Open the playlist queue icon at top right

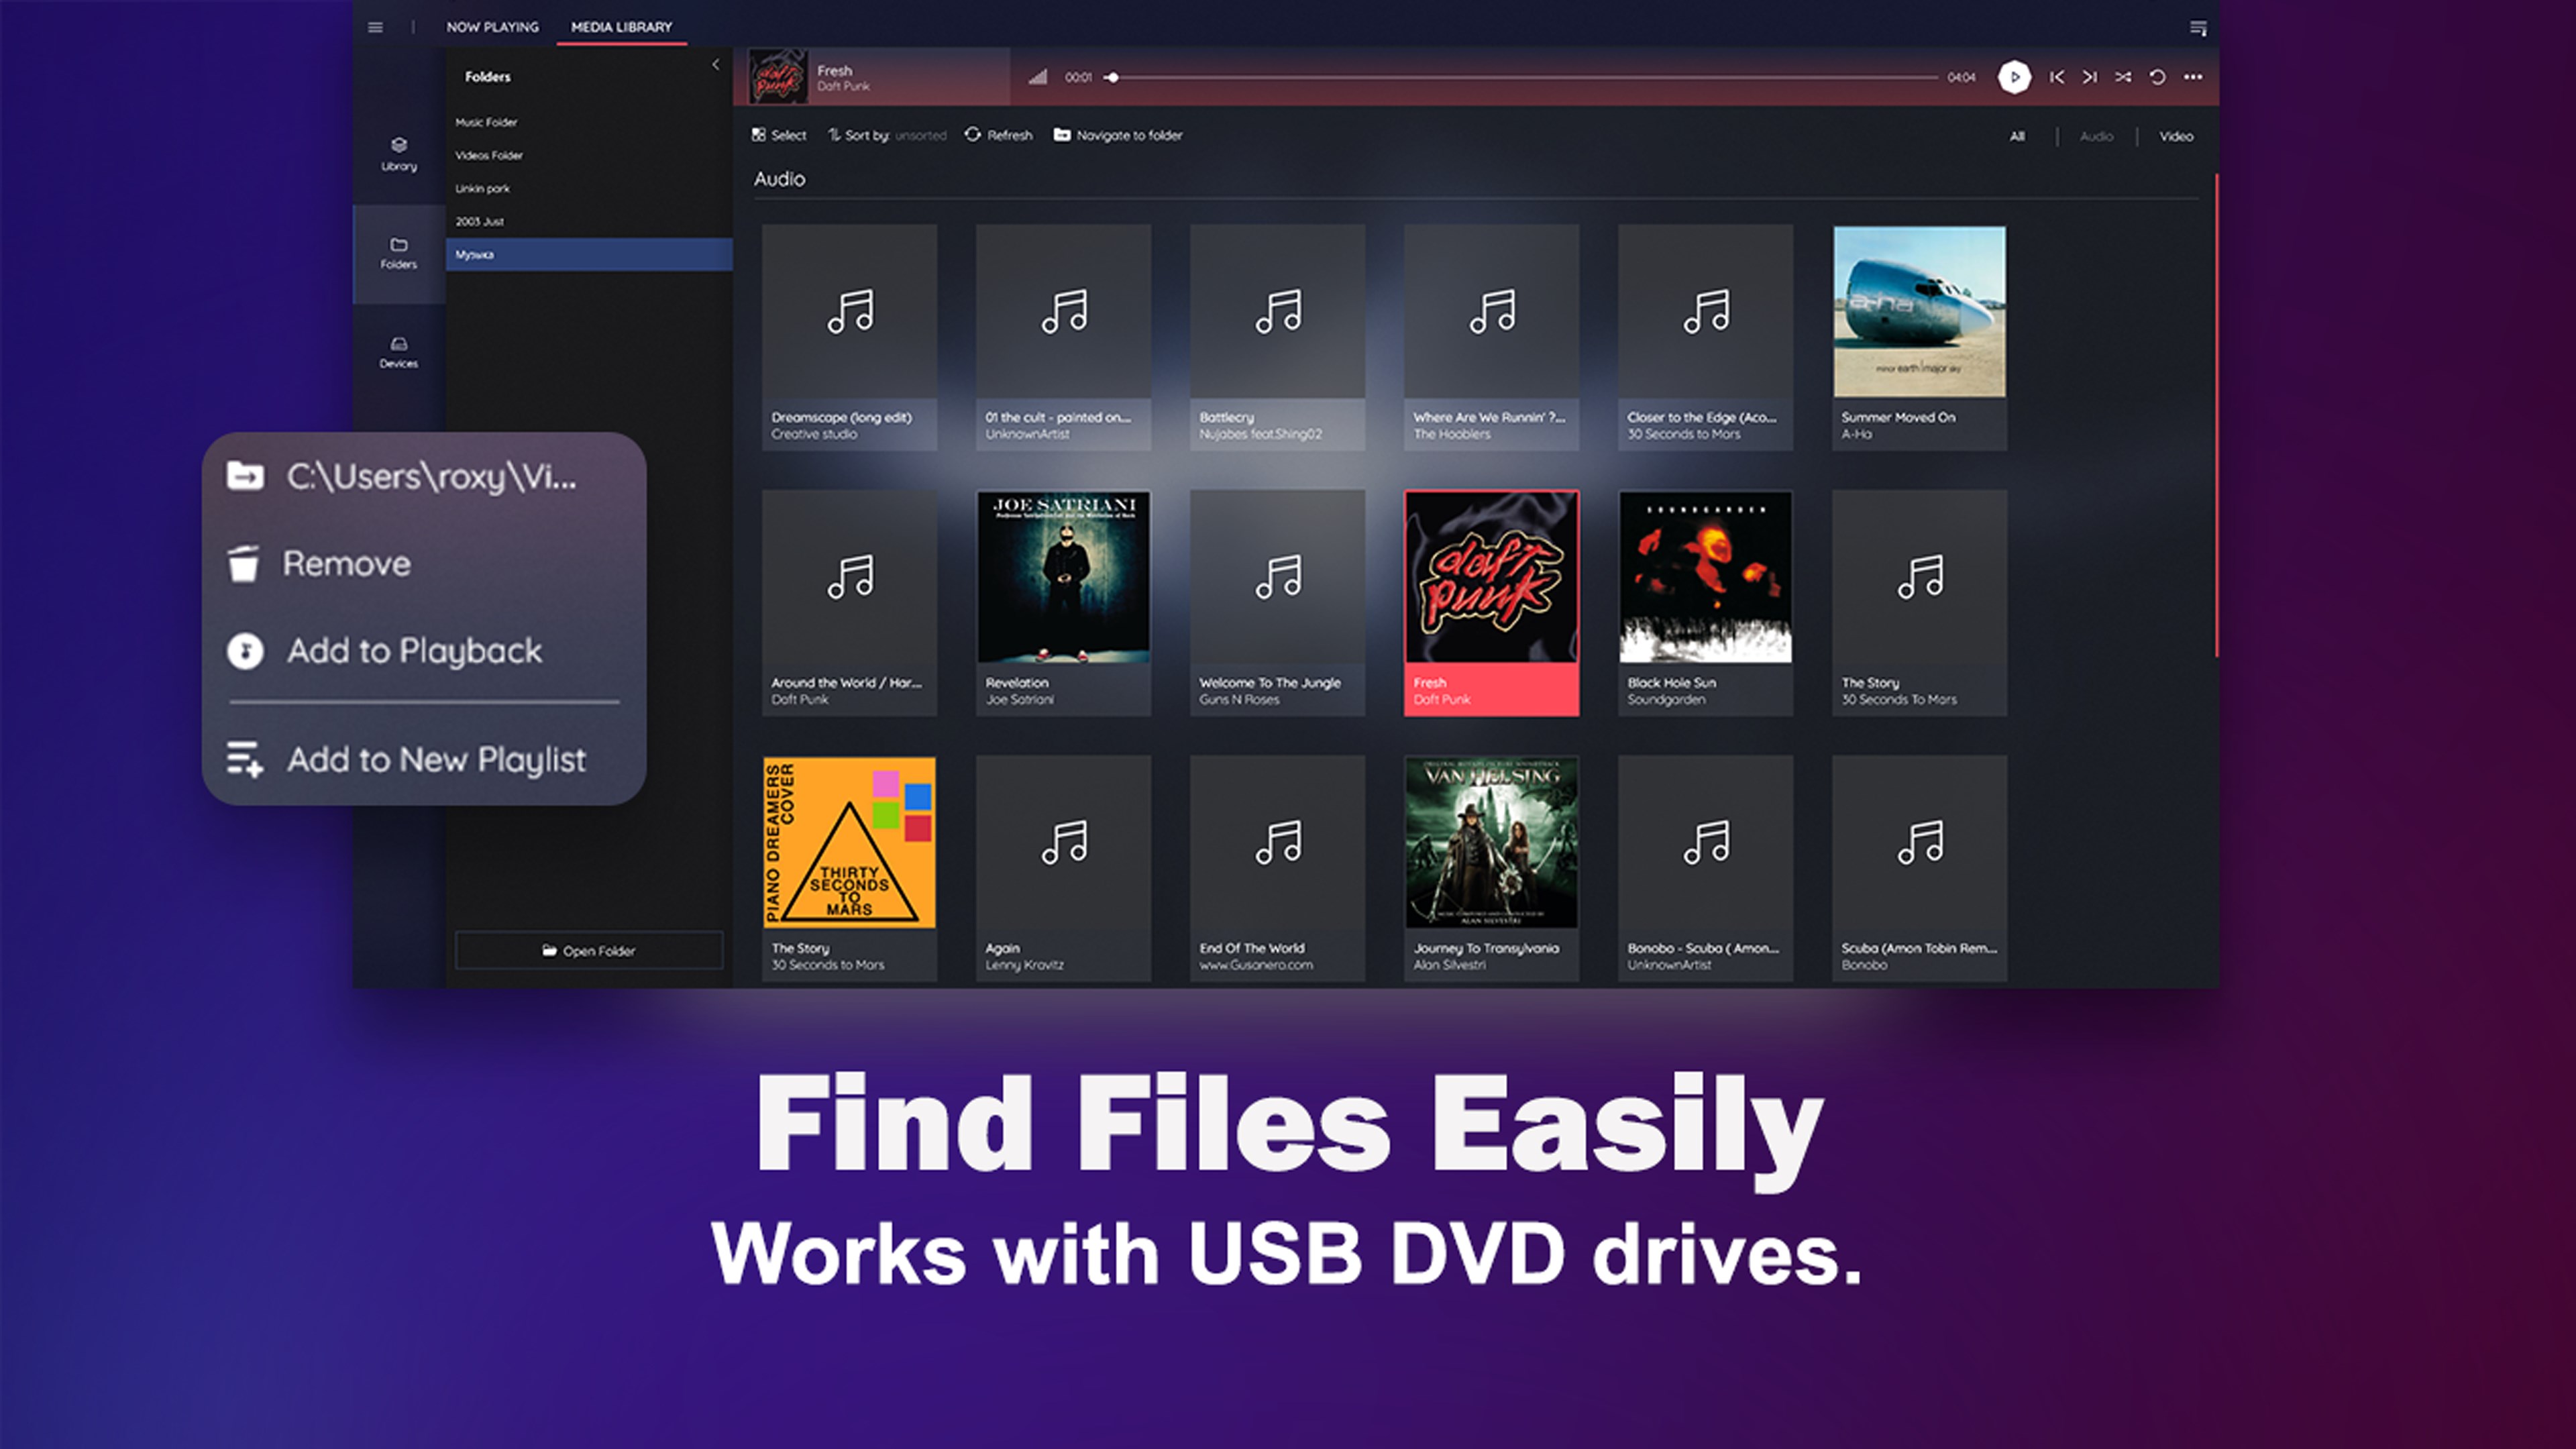2198,28
